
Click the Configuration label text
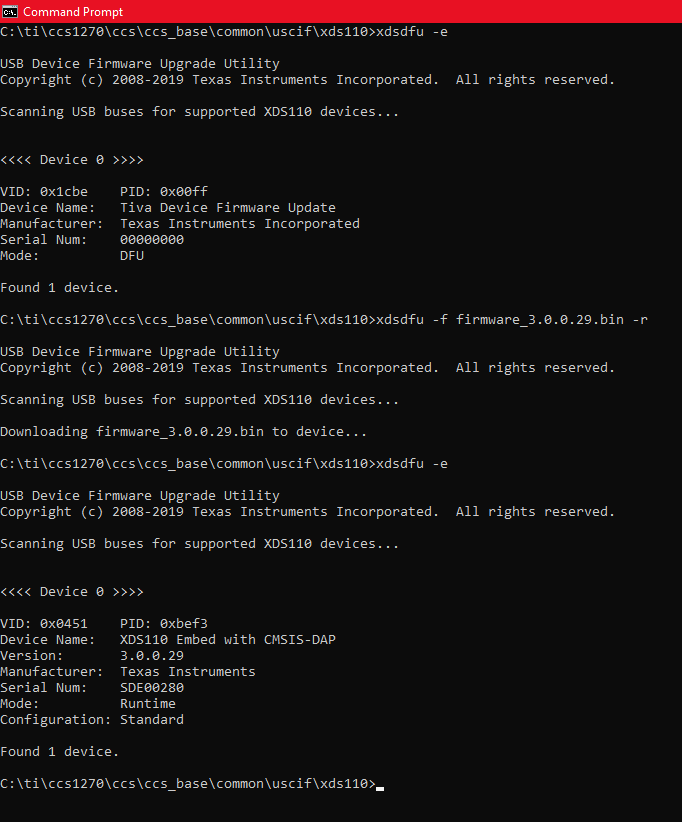point(56,720)
